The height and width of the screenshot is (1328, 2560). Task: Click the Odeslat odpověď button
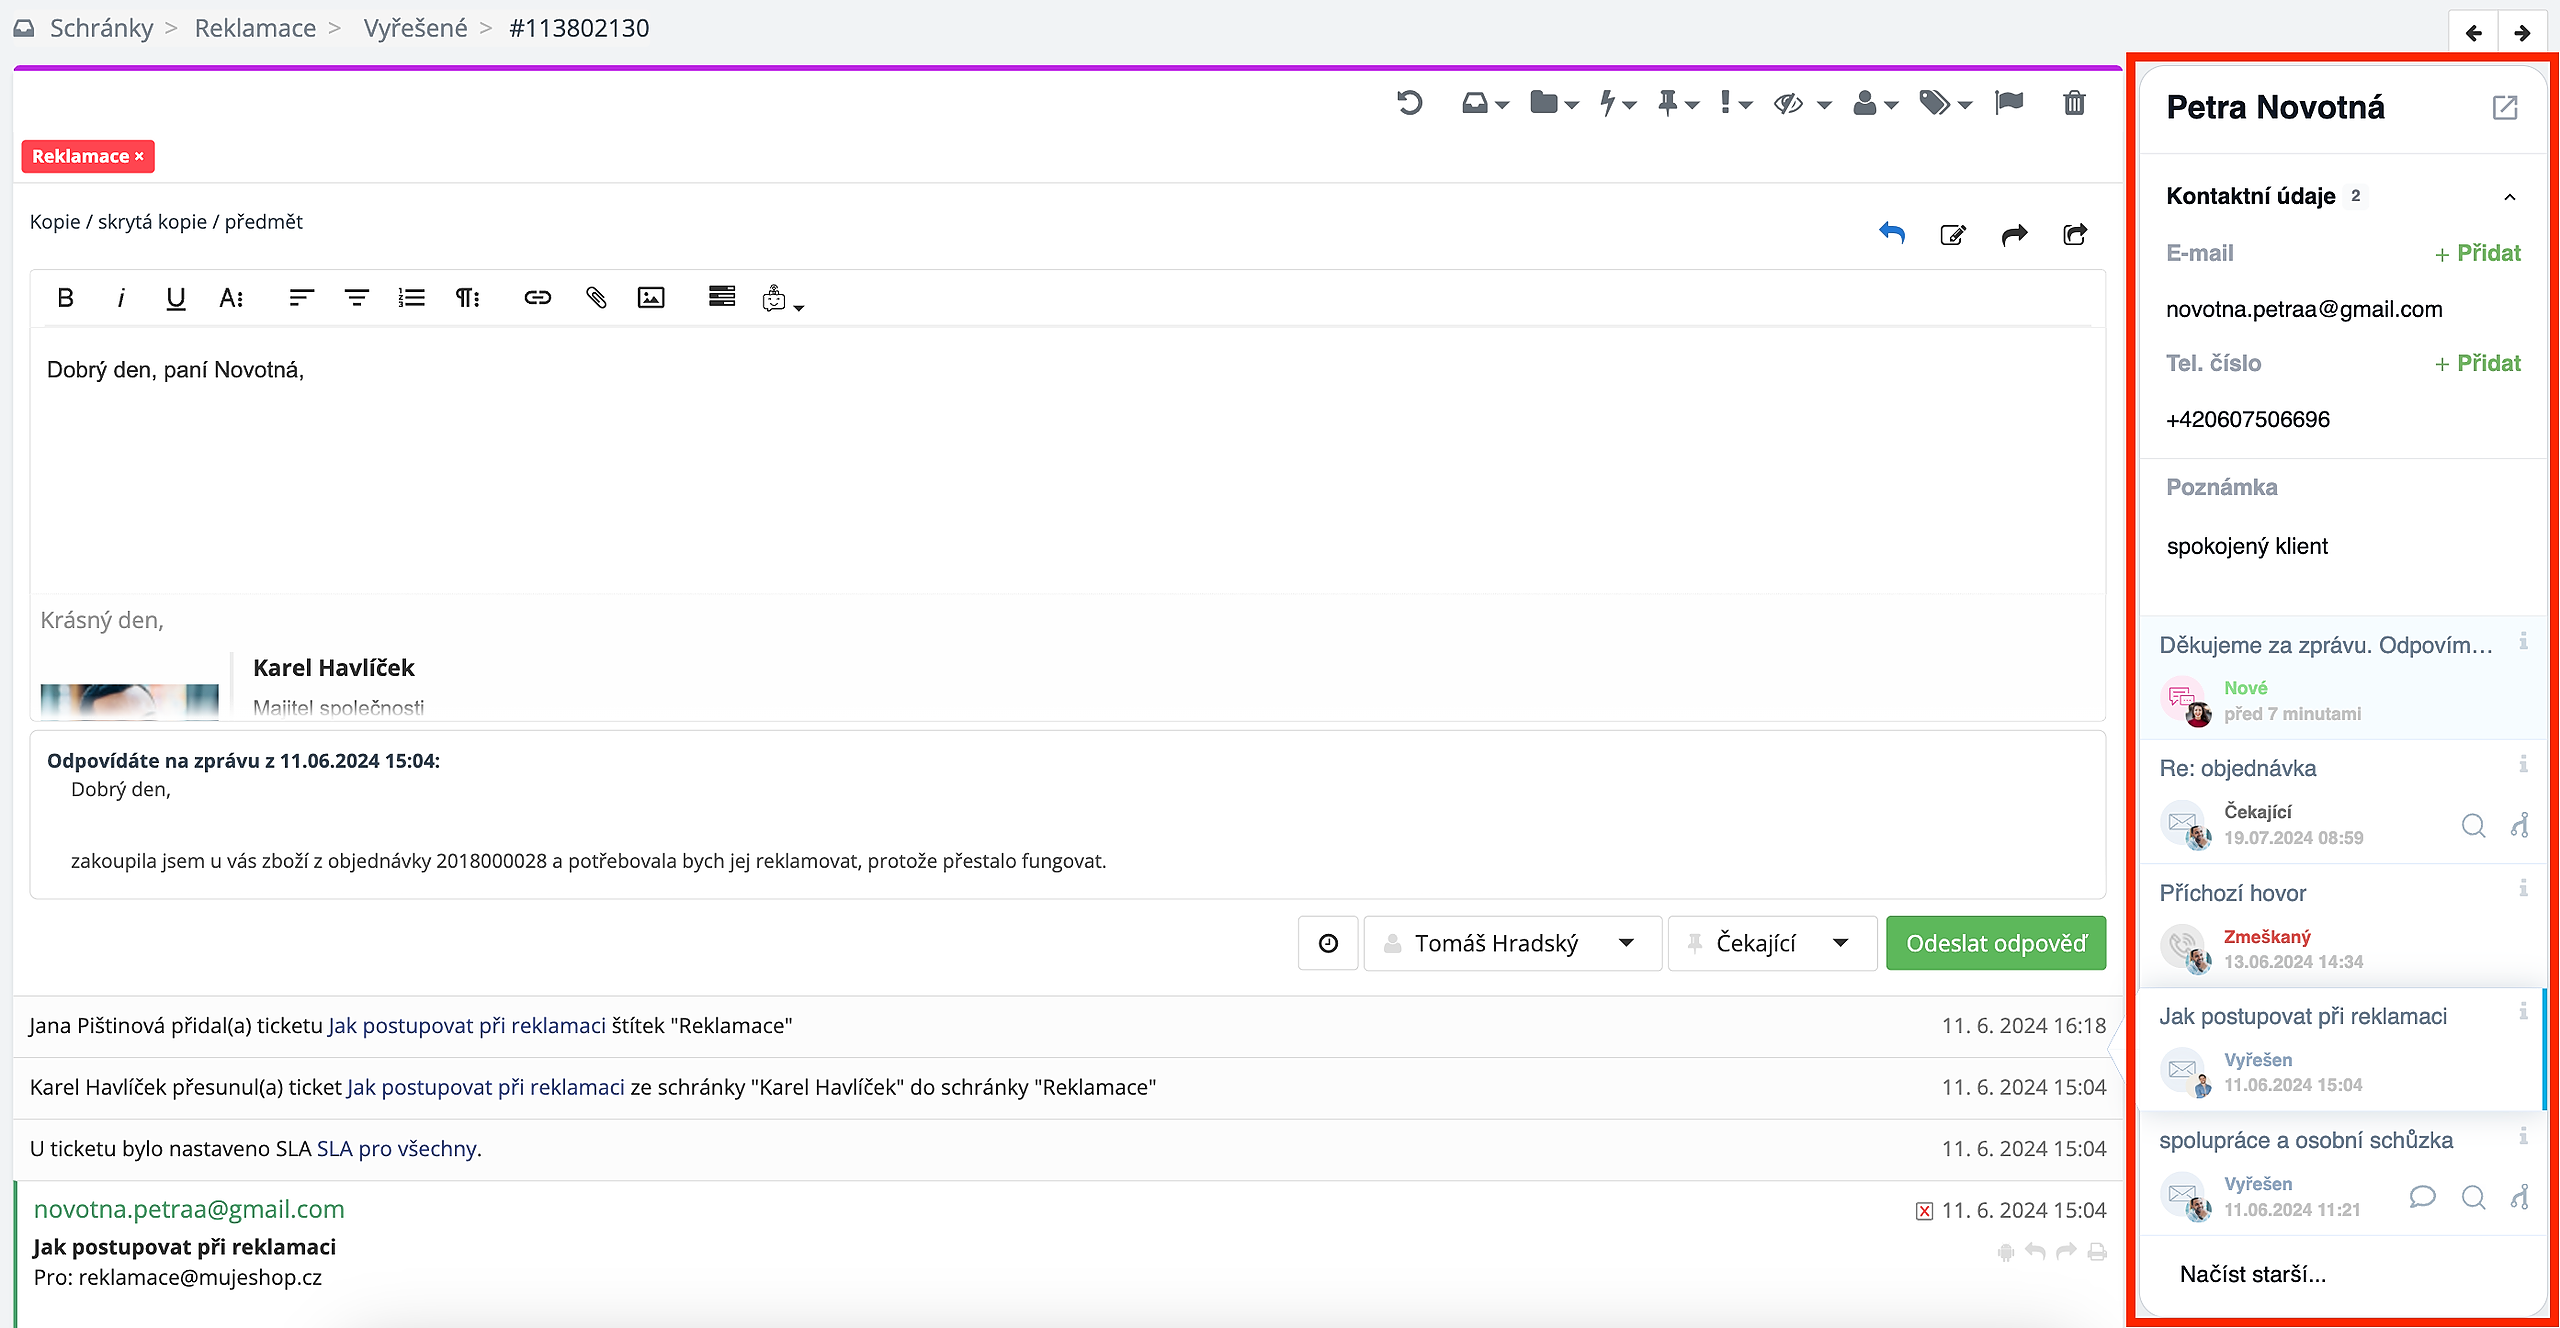coord(1996,943)
